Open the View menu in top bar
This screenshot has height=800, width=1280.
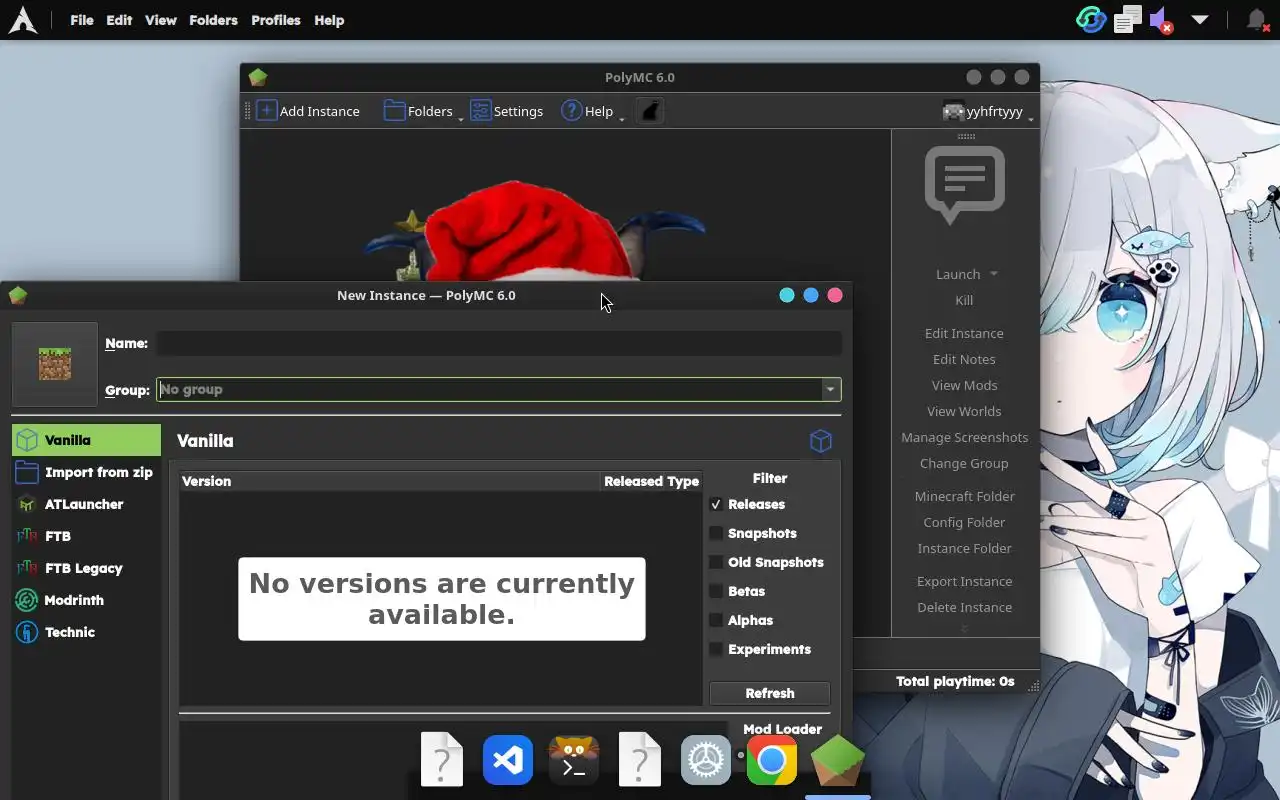point(161,20)
